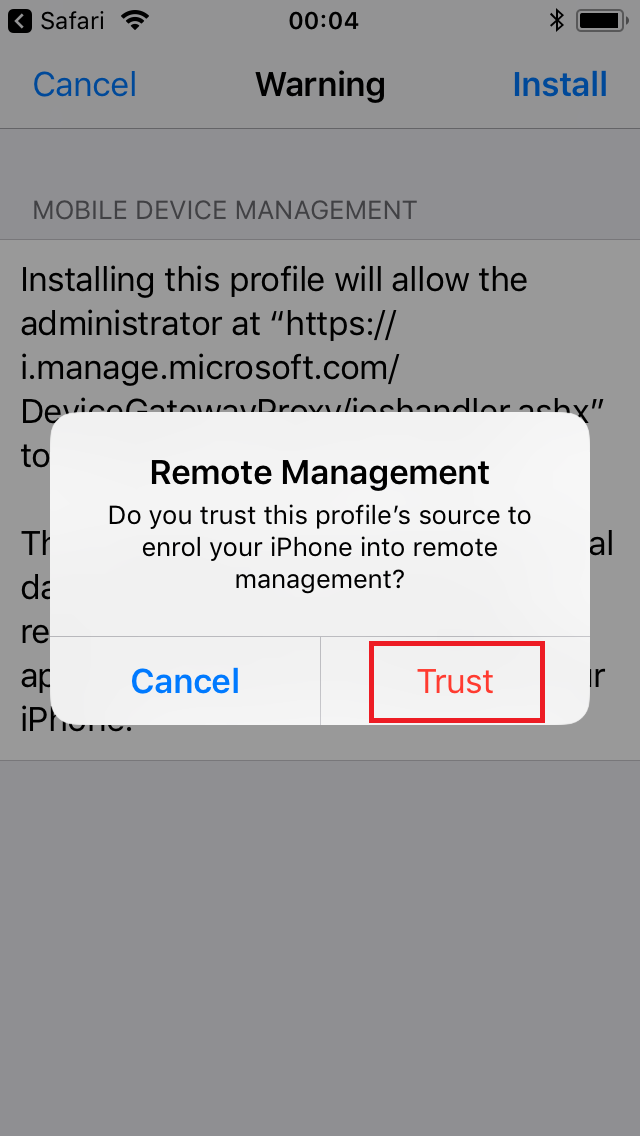Viewport: 640px width, 1136px height.
Task: Tap Cancel in the top navigation bar
Action: [85, 84]
